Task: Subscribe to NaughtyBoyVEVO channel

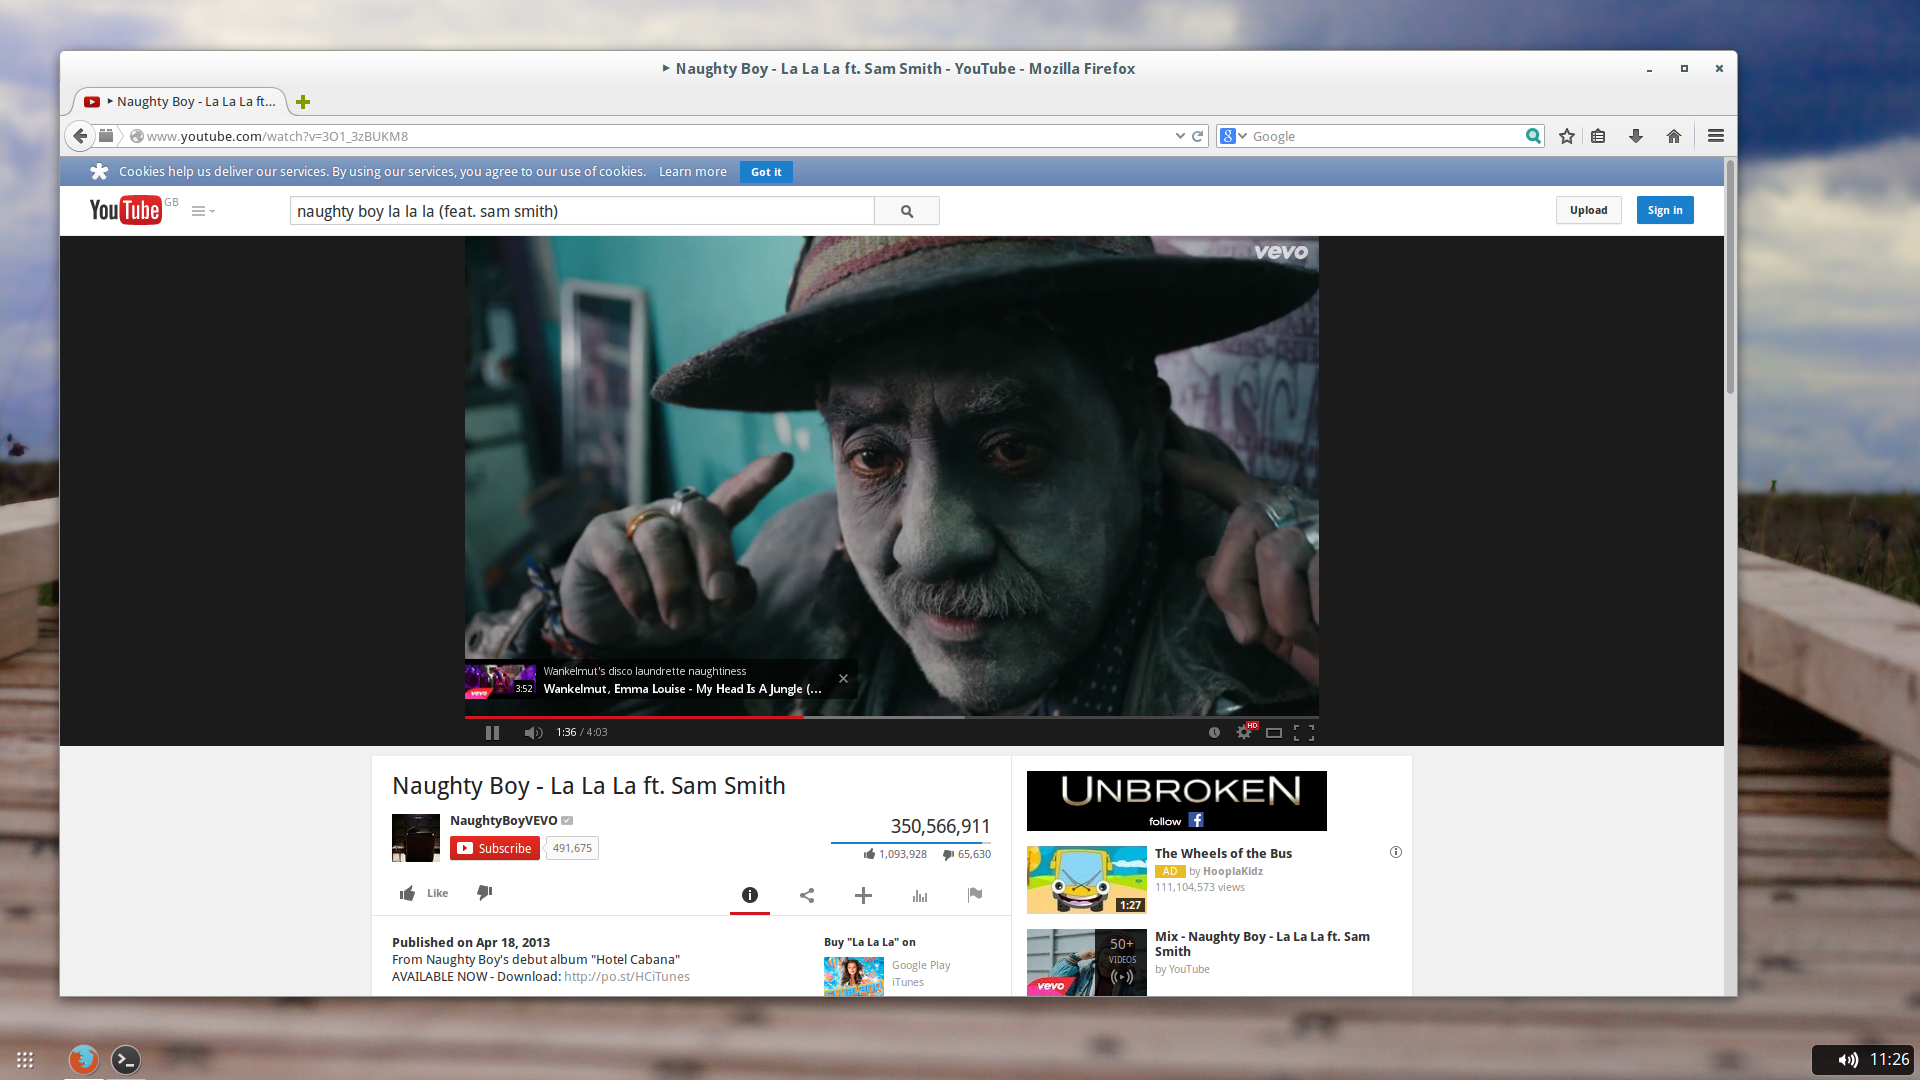Action: (x=495, y=848)
